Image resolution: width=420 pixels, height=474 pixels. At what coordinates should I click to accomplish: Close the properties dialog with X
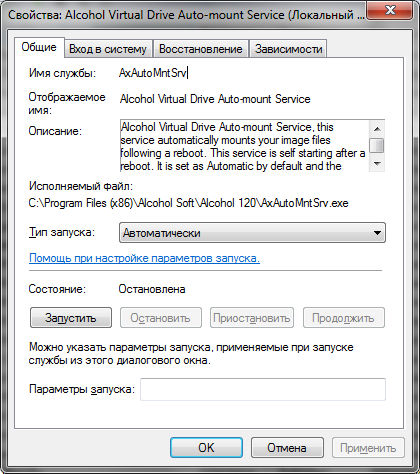coord(390,10)
